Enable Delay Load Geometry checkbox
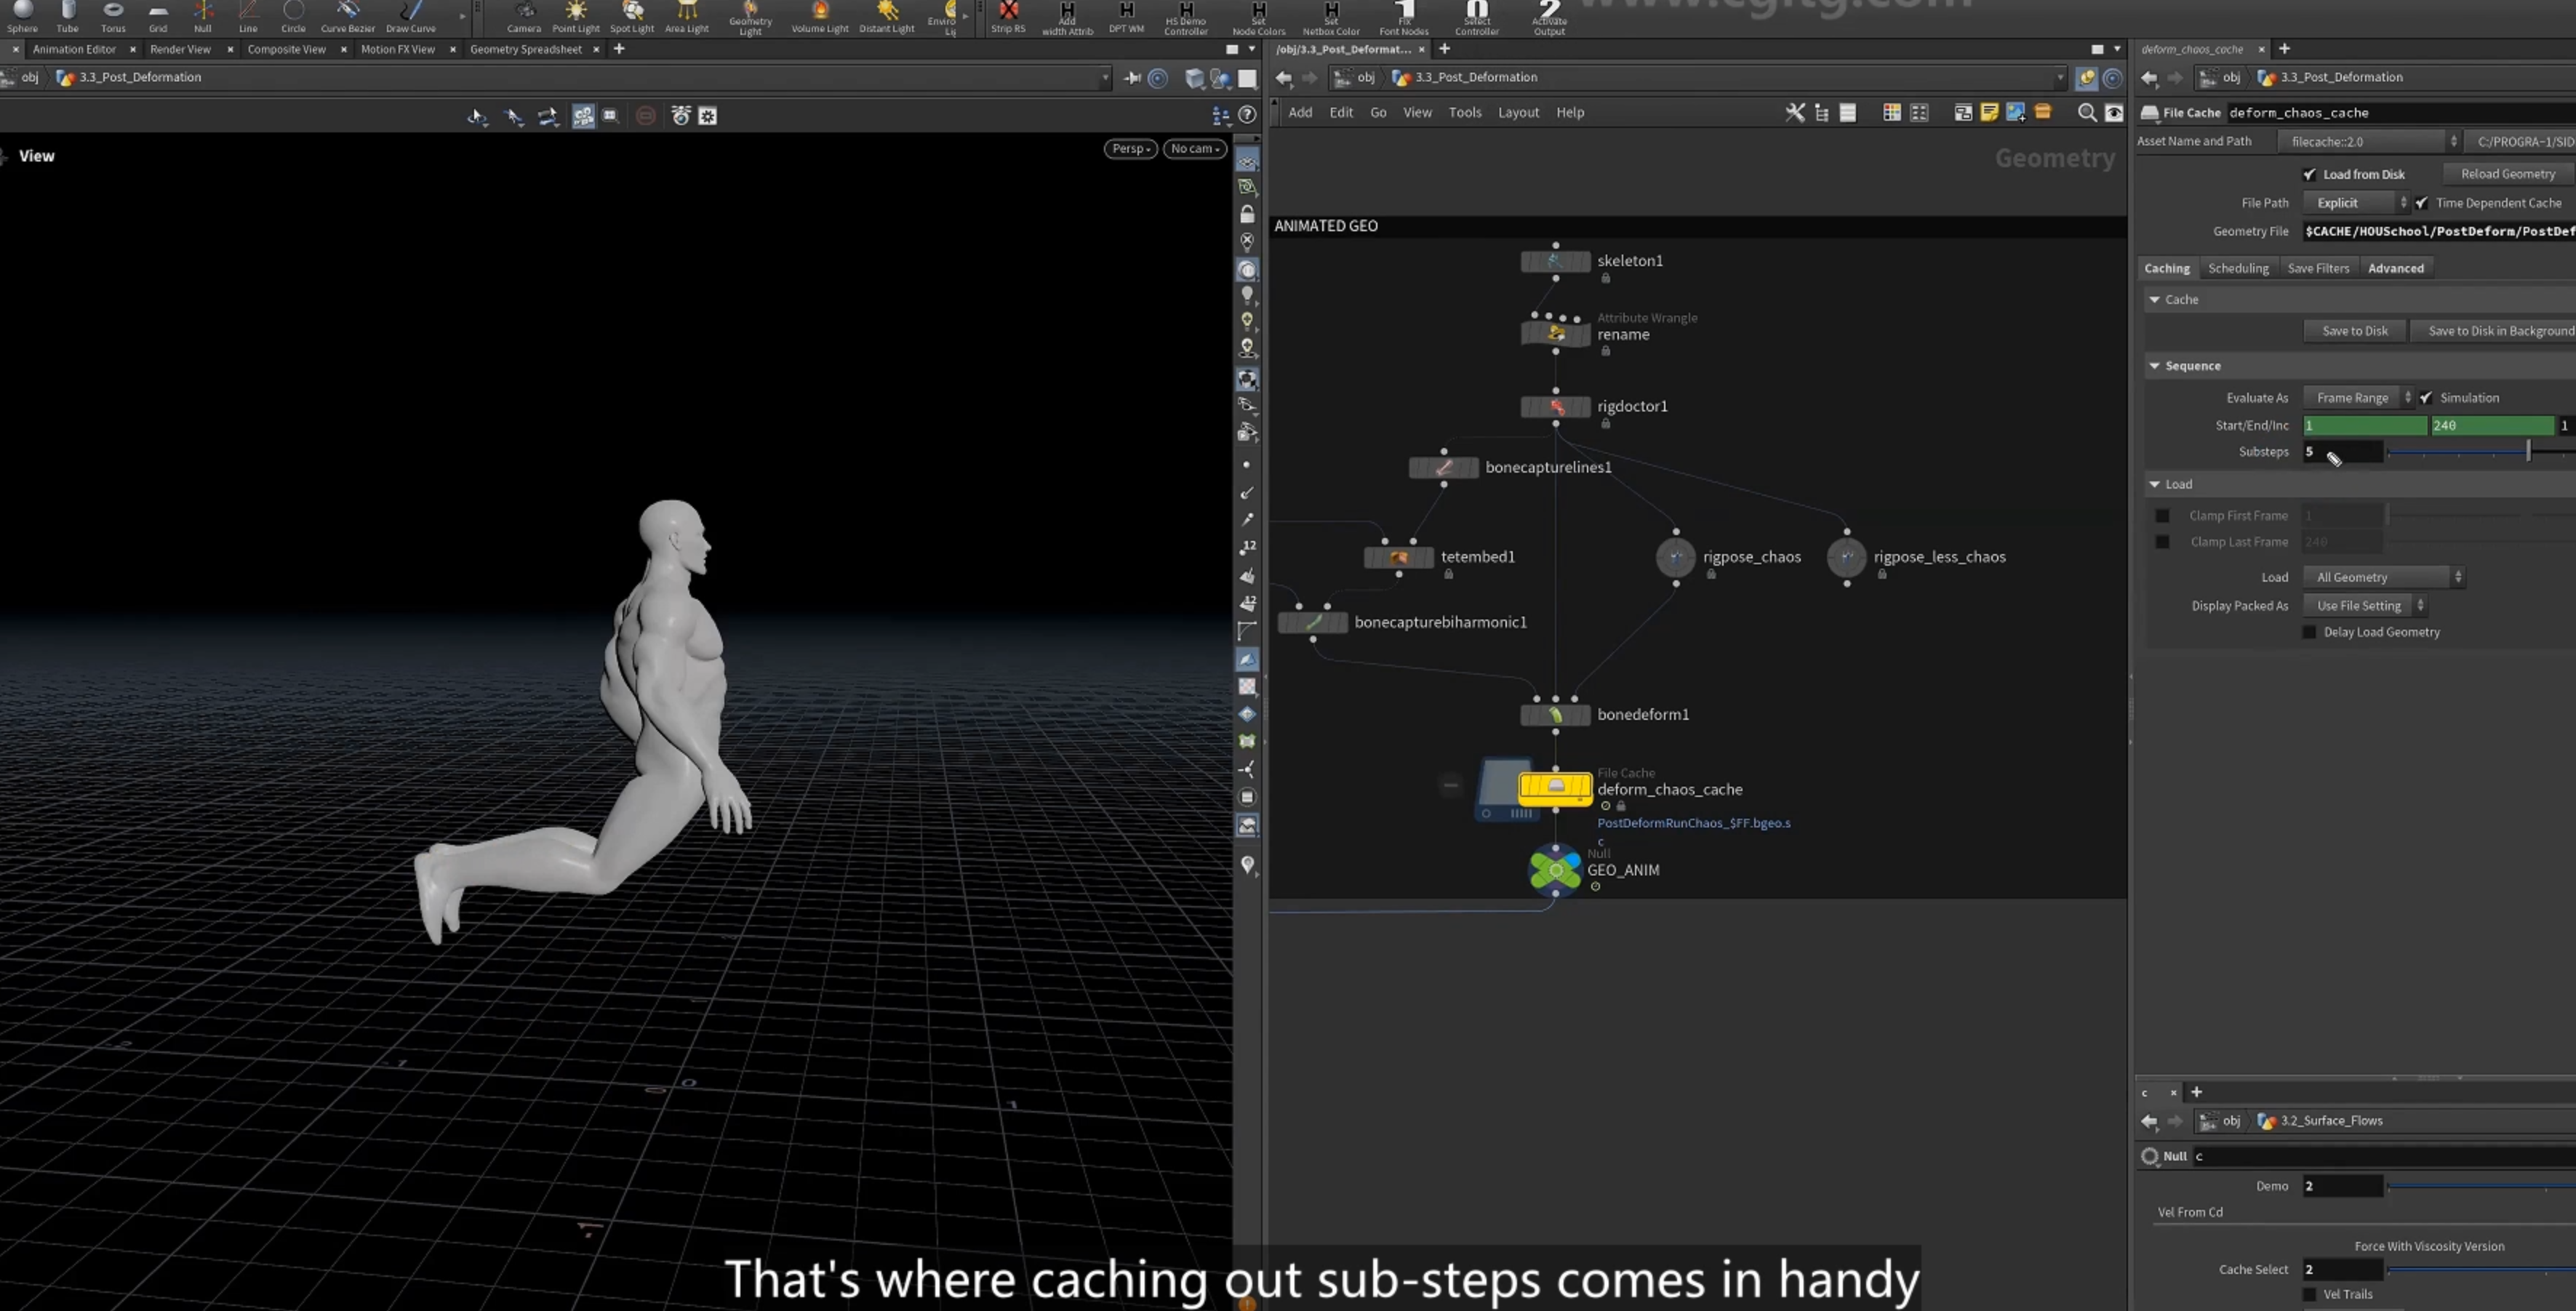The image size is (2576, 1311). pos(2309,632)
